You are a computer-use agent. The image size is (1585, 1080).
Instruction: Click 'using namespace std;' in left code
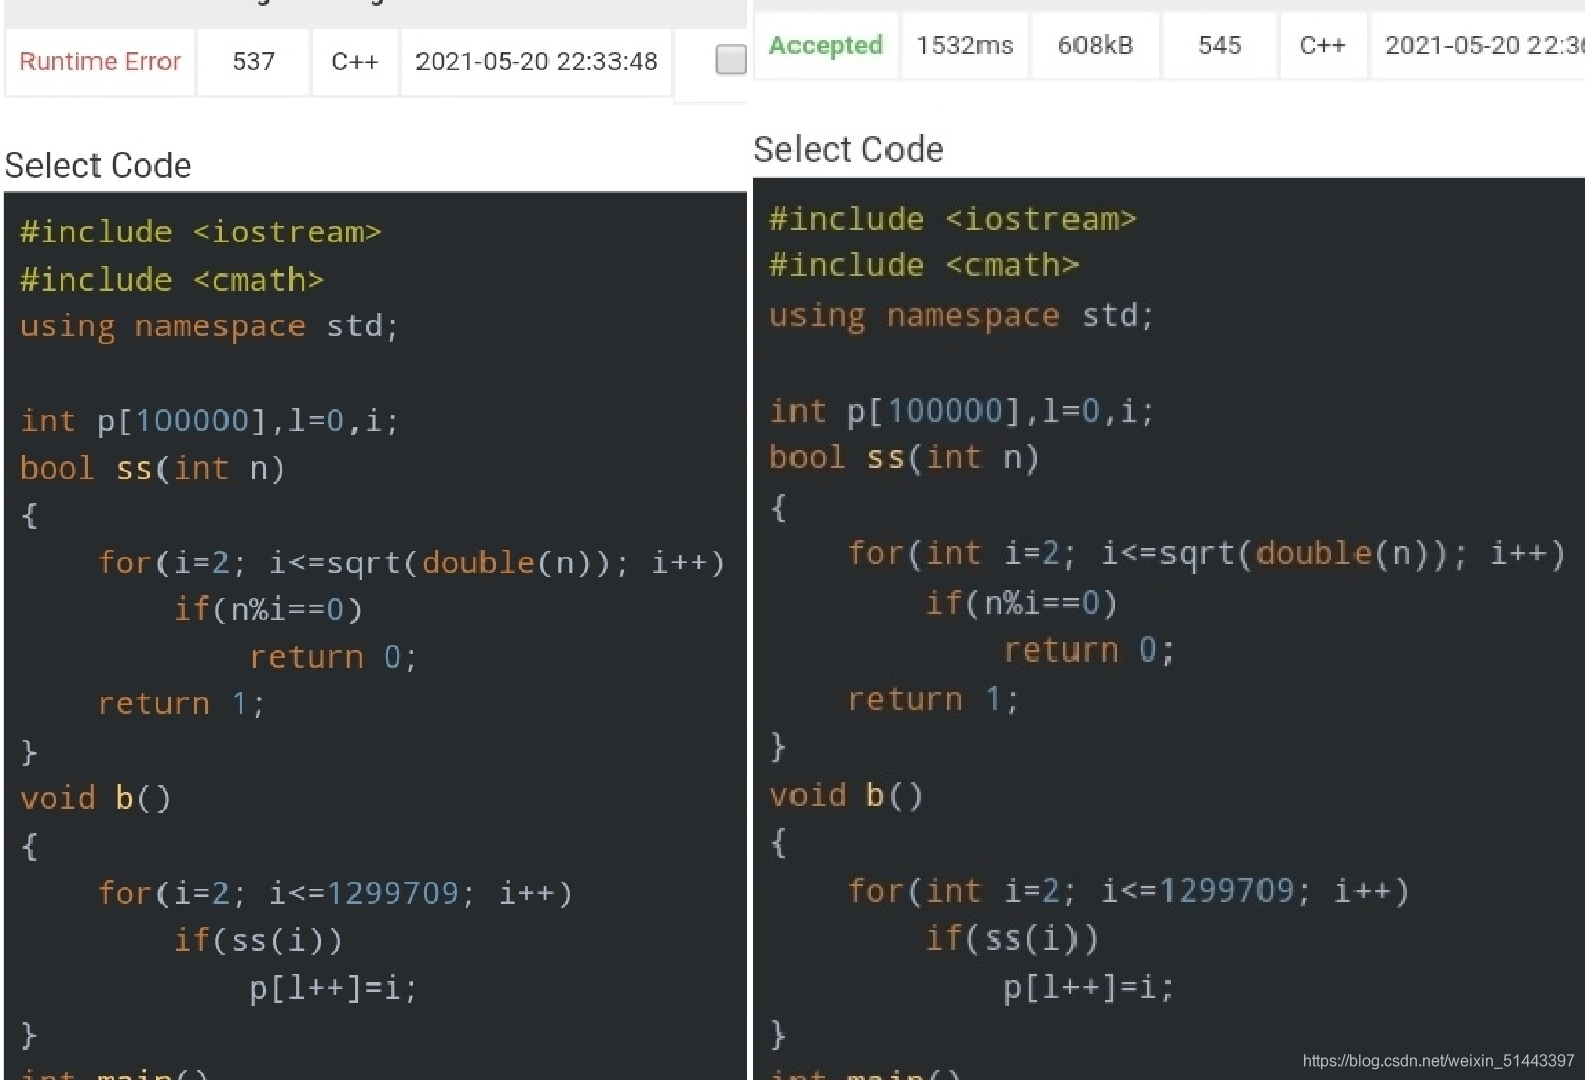tap(210, 327)
